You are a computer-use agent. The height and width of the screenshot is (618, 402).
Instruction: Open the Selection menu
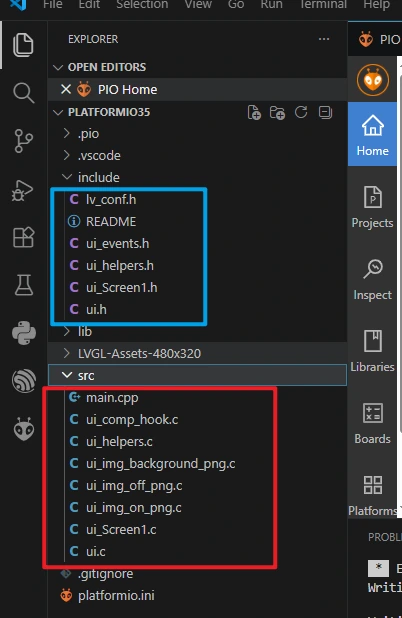click(142, 5)
